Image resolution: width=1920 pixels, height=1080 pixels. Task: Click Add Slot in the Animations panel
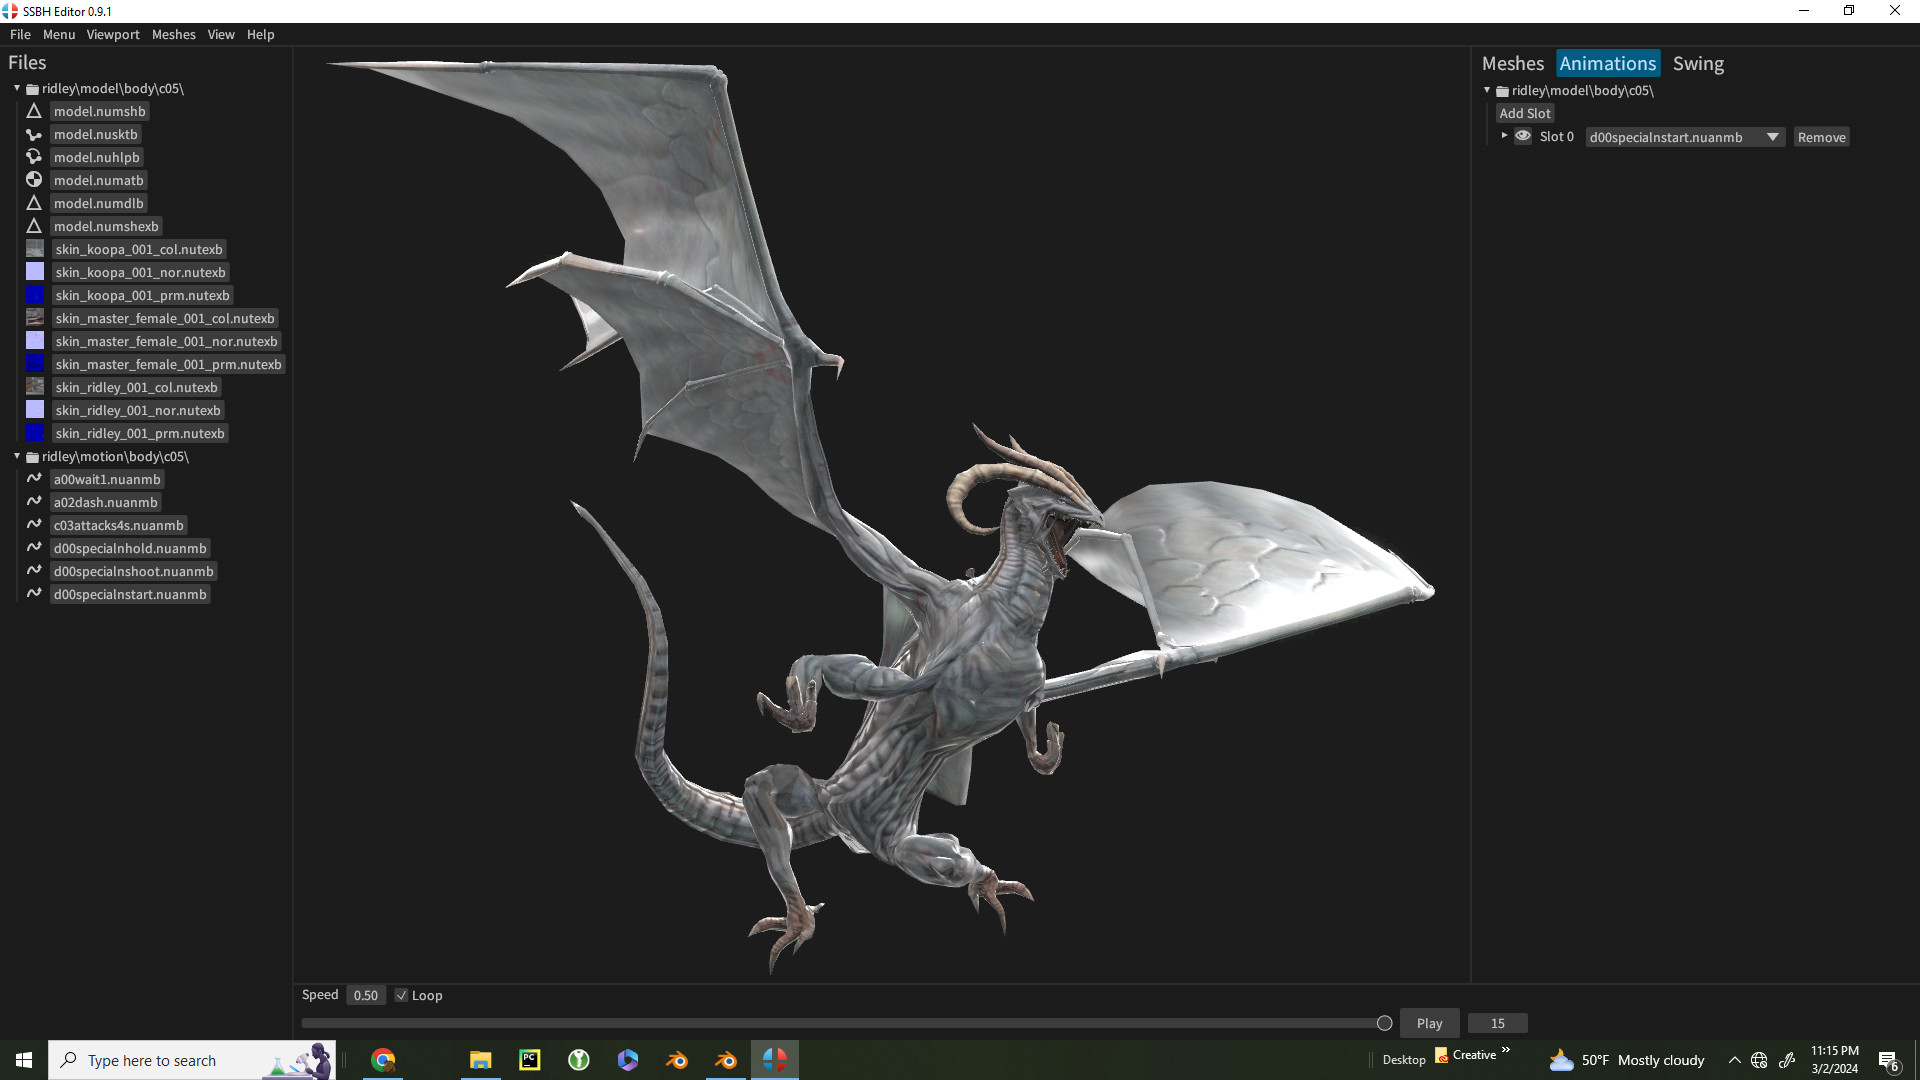[x=1524, y=112]
